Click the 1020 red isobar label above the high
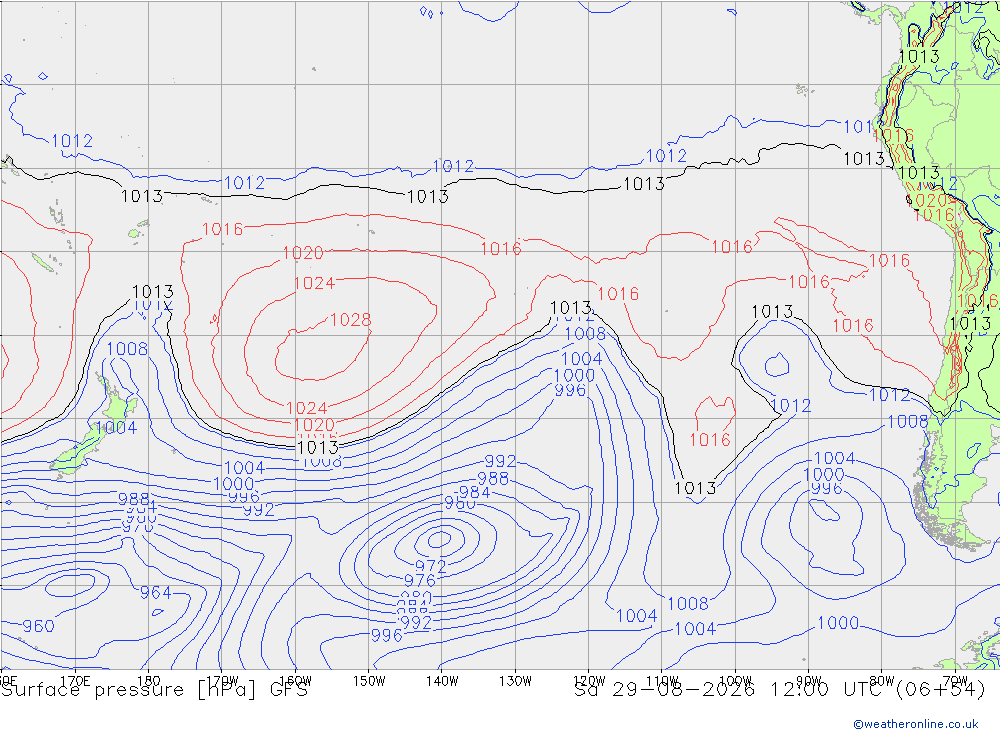 (x=303, y=253)
